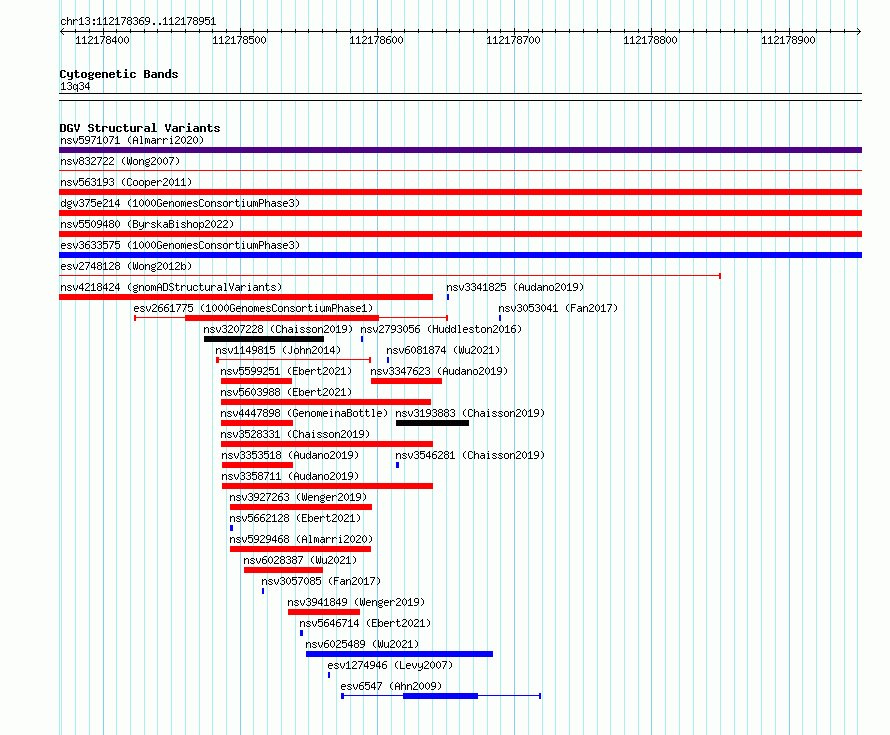Open nsv3941849 (Wenger2019) variant label

(356, 602)
